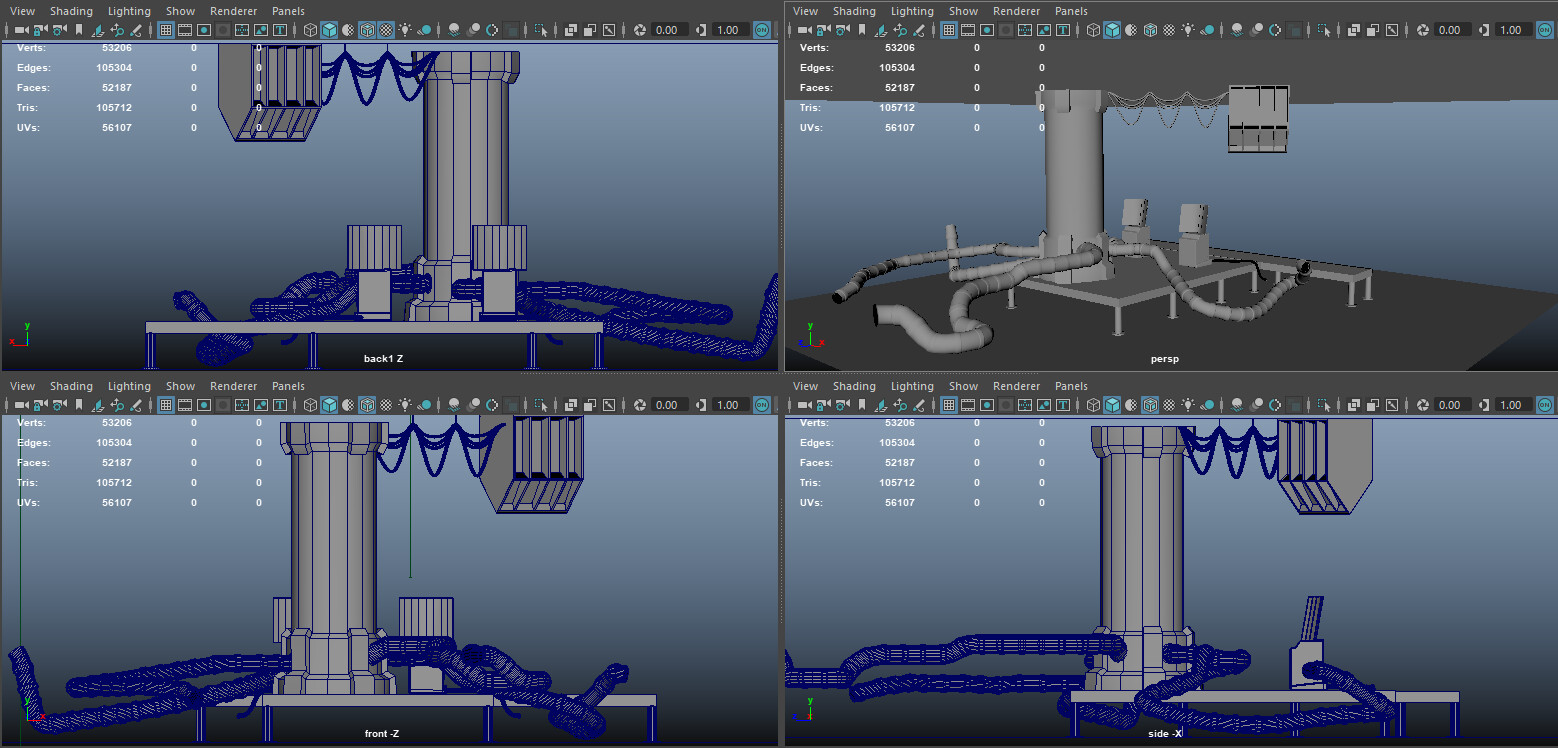
Task: Expand Show menu in side -X panel
Action: [963, 386]
